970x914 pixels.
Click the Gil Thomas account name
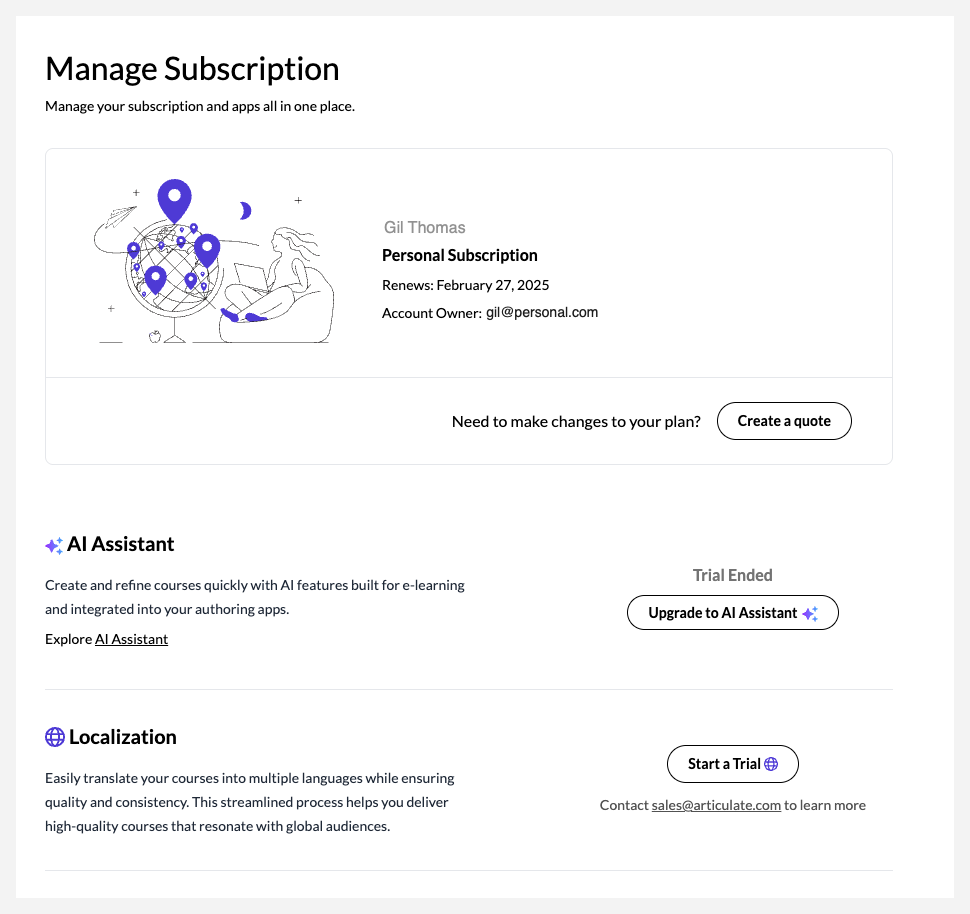pyautogui.click(x=424, y=228)
